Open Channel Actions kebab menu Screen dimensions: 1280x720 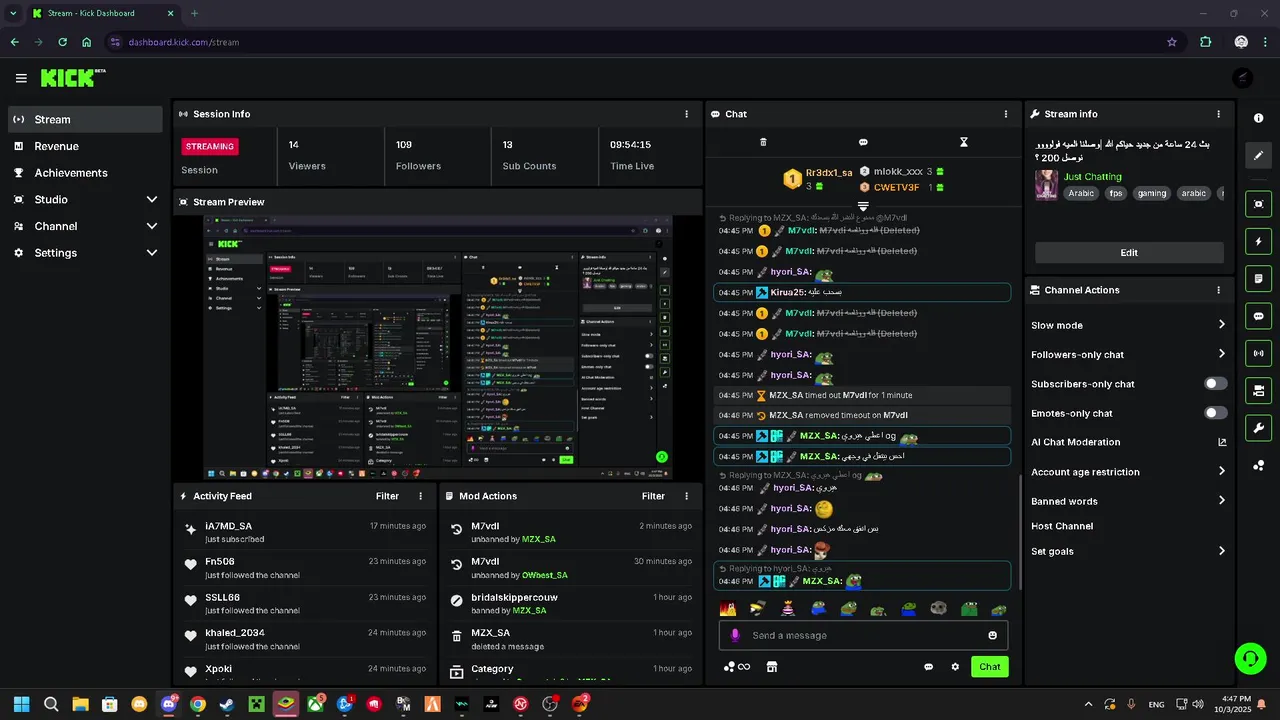click(1218, 290)
